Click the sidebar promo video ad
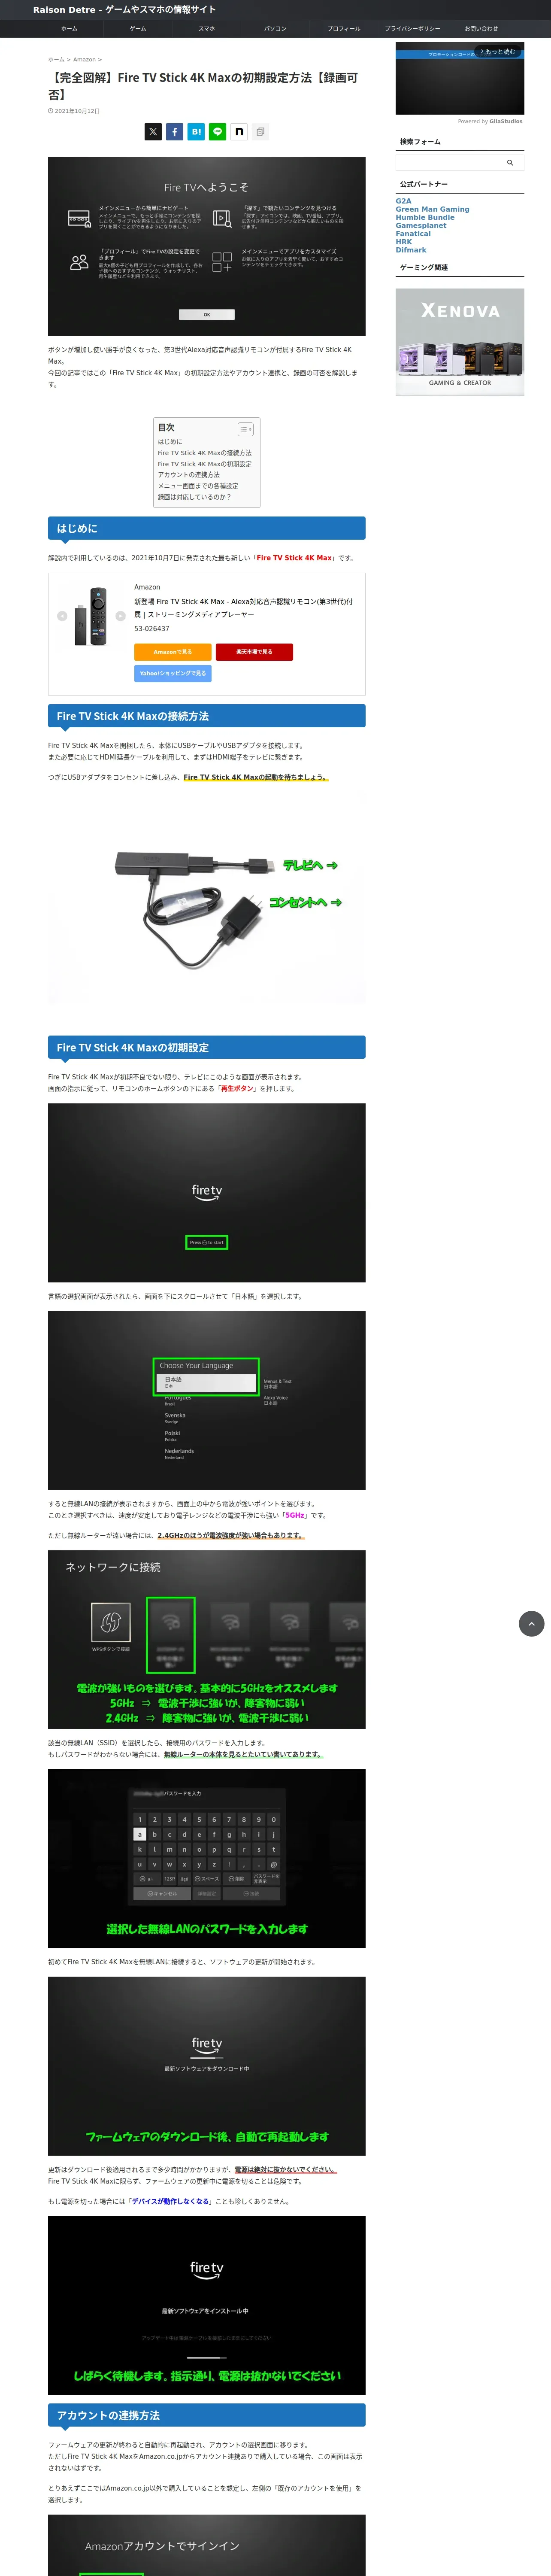 [459, 78]
